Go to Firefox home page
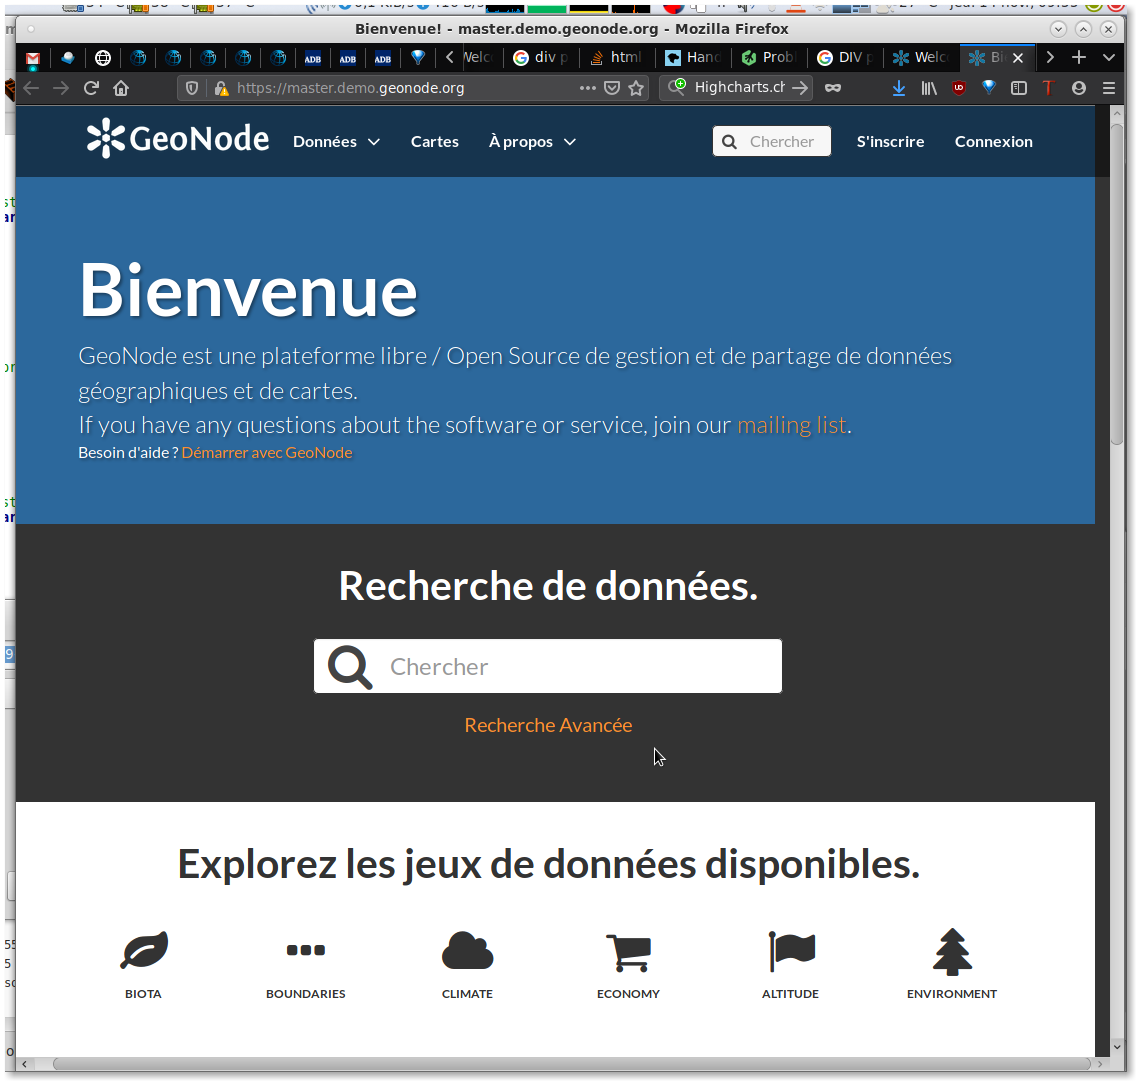Viewport: 1136px width, 1081px height. [x=121, y=88]
